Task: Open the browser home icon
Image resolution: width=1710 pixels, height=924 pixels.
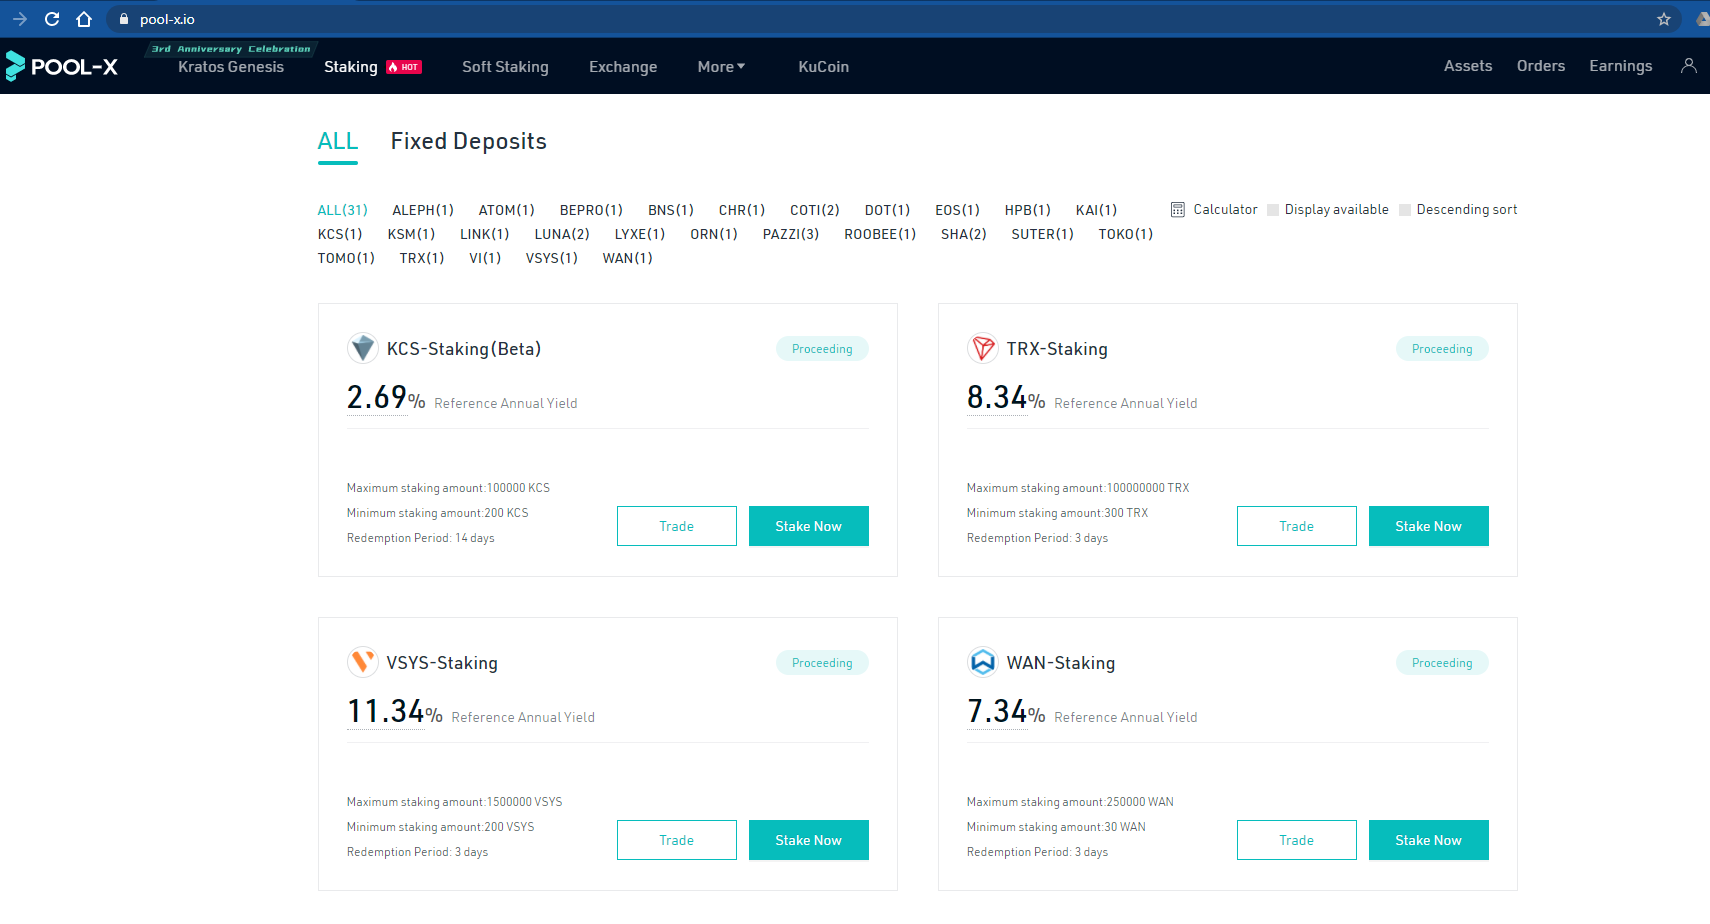Action: pyautogui.click(x=84, y=19)
